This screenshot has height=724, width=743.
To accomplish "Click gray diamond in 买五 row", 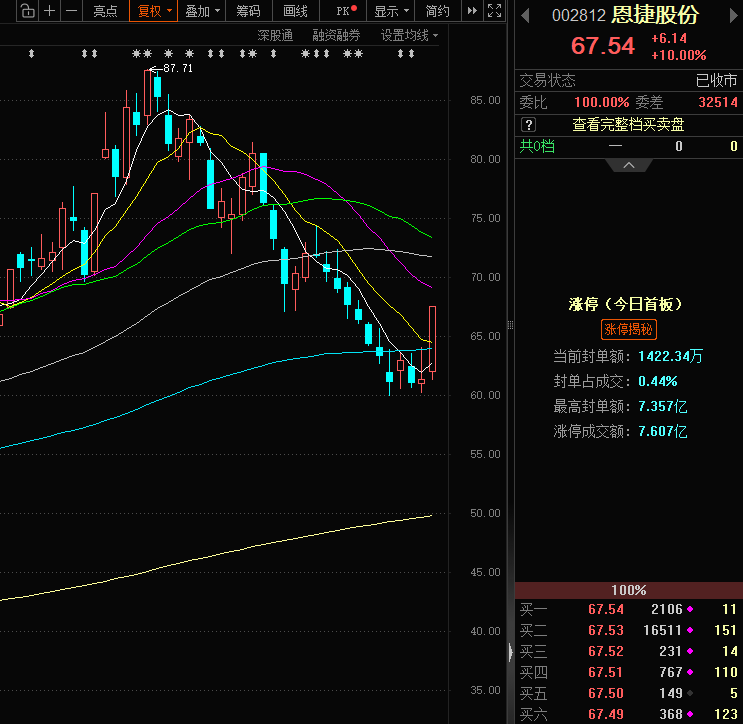I will click(x=690, y=693).
